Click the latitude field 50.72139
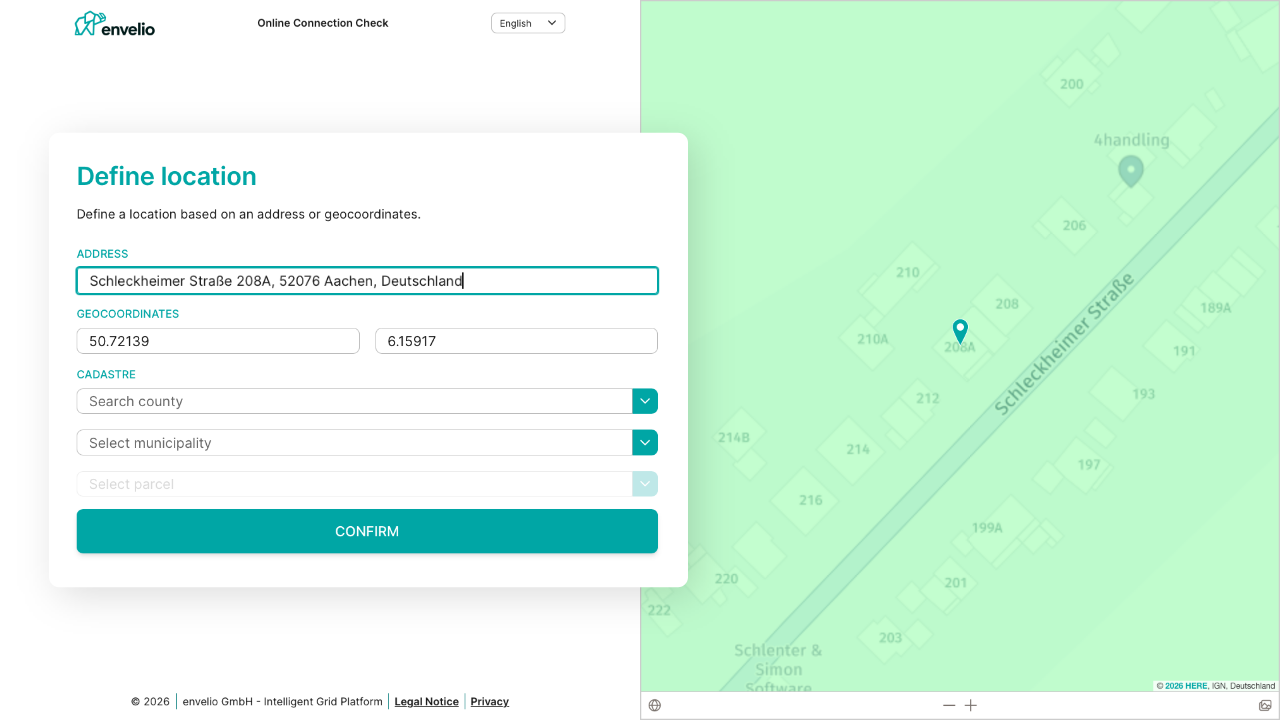This screenshot has height=720, width=1280. (x=218, y=341)
